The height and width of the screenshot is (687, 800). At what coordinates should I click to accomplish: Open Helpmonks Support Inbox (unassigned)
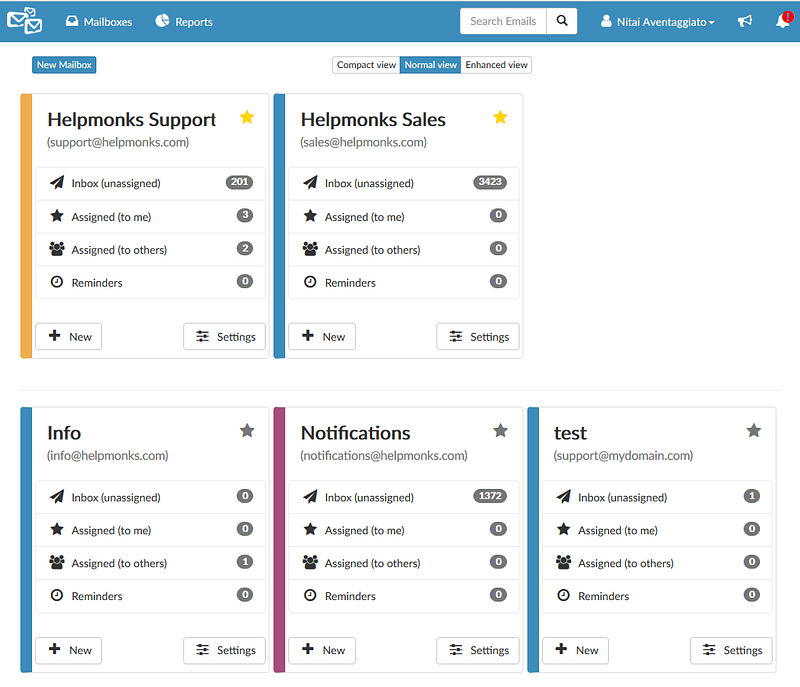point(151,183)
